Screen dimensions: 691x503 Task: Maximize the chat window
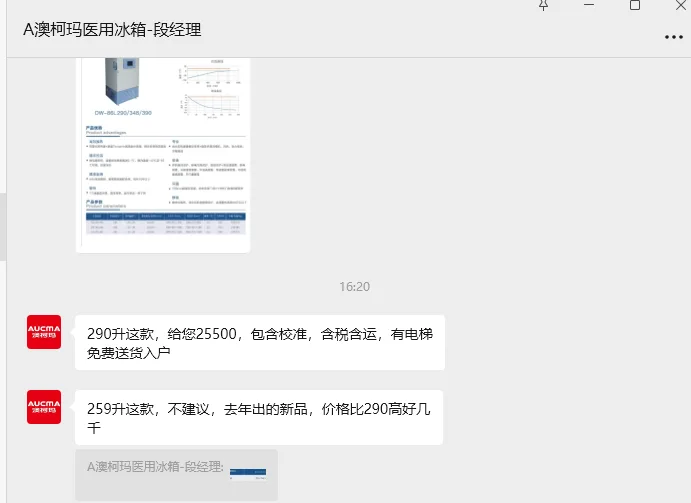[x=635, y=5]
